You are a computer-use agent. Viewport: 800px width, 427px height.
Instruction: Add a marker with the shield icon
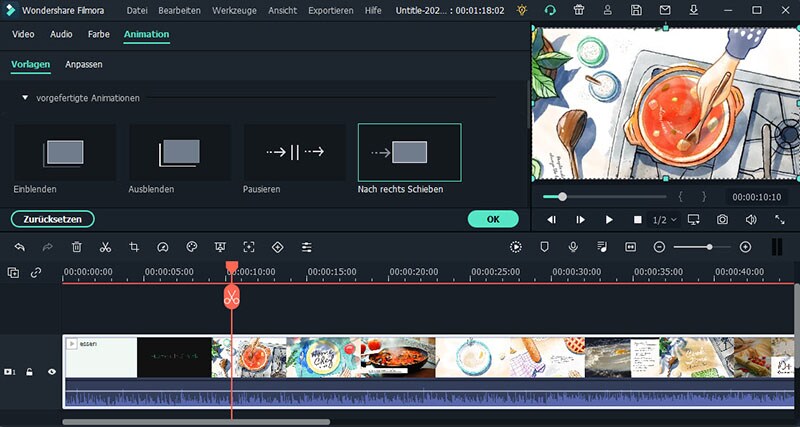point(545,247)
